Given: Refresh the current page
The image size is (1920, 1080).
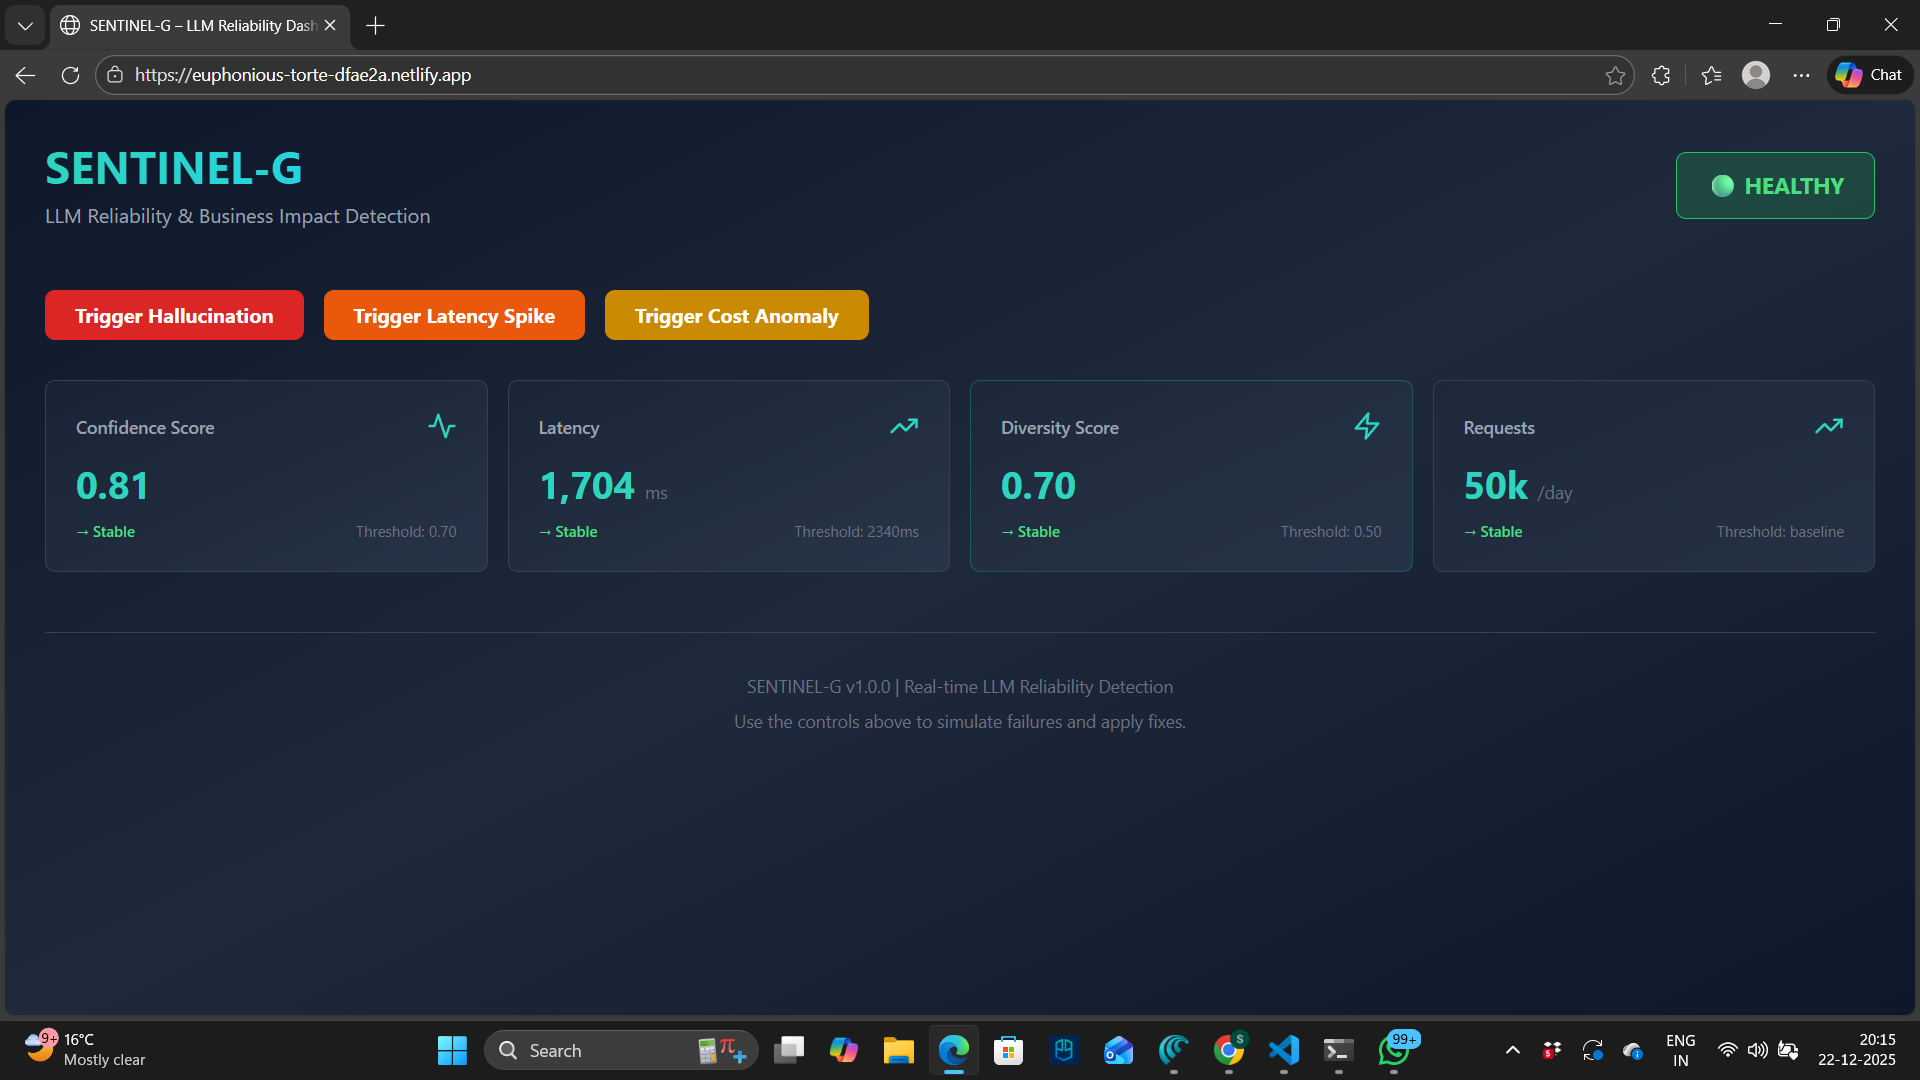Looking at the screenshot, I should [x=70, y=75].
